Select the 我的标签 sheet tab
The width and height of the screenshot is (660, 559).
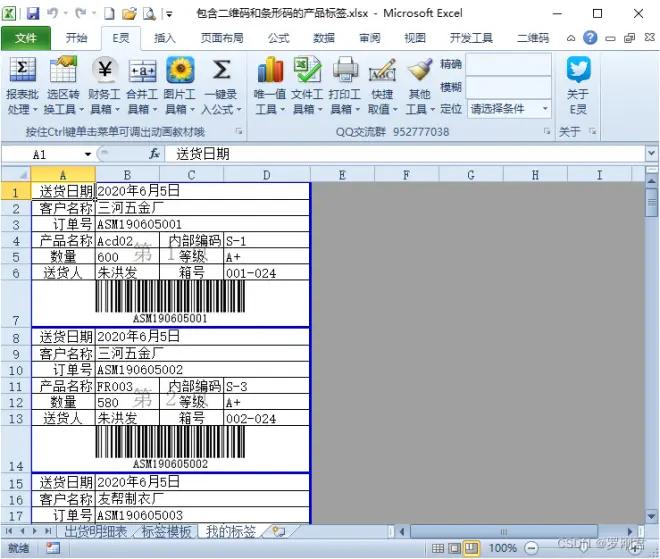point(231,532)
